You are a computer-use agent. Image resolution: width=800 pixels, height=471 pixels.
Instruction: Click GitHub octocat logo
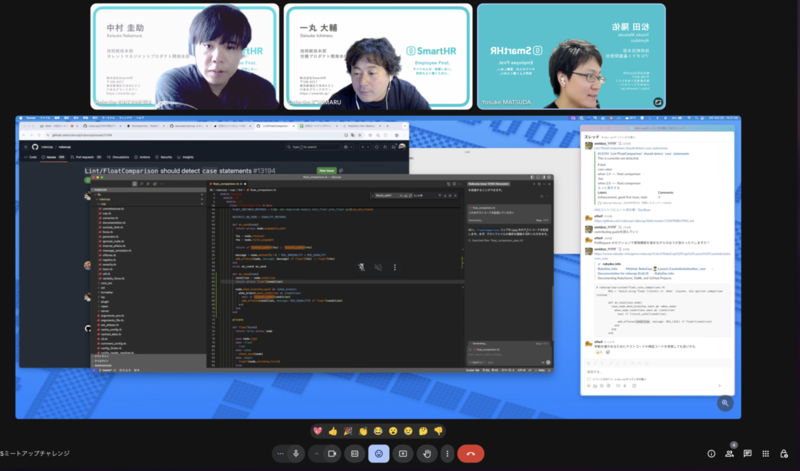(x=35, y=147)
